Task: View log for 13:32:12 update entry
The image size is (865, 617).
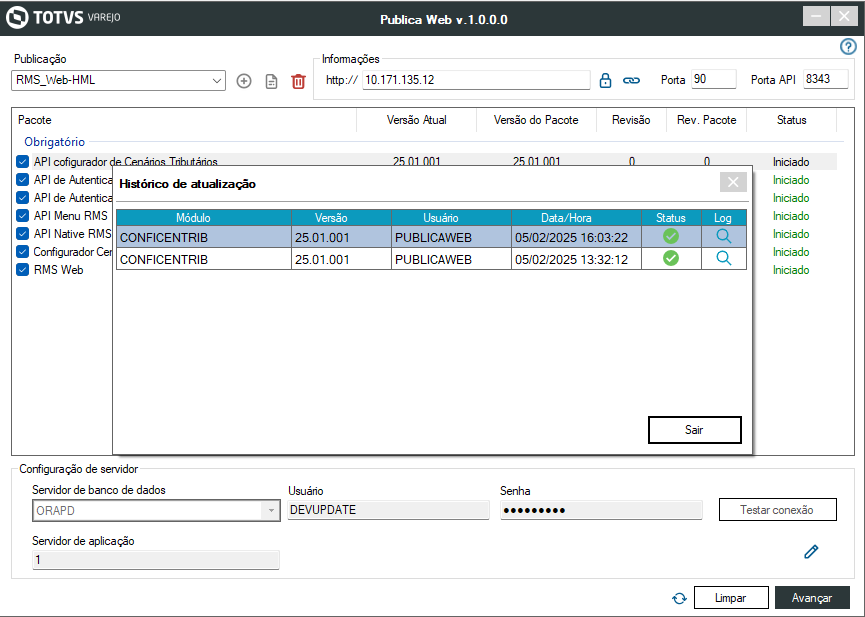Action: coord(724,258)
